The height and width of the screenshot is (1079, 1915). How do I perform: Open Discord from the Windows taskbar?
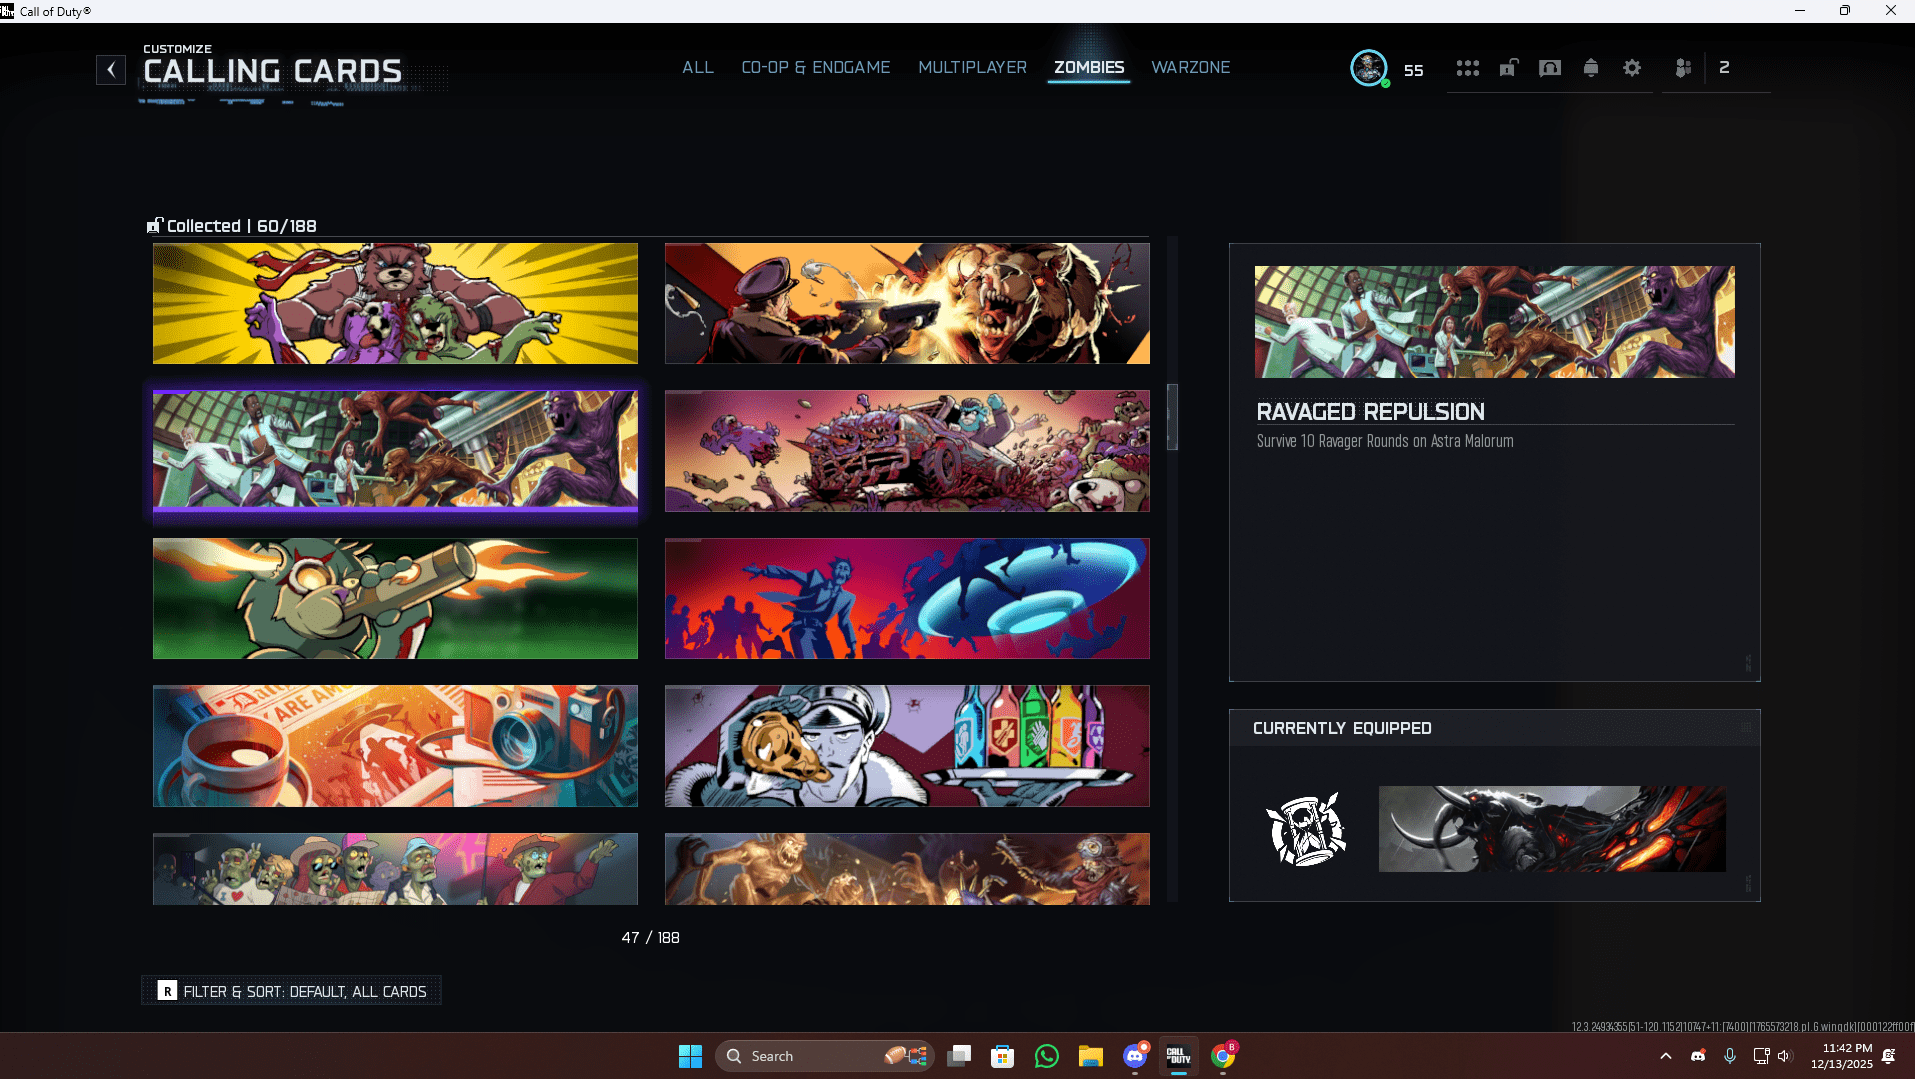click(1135, 1056)
